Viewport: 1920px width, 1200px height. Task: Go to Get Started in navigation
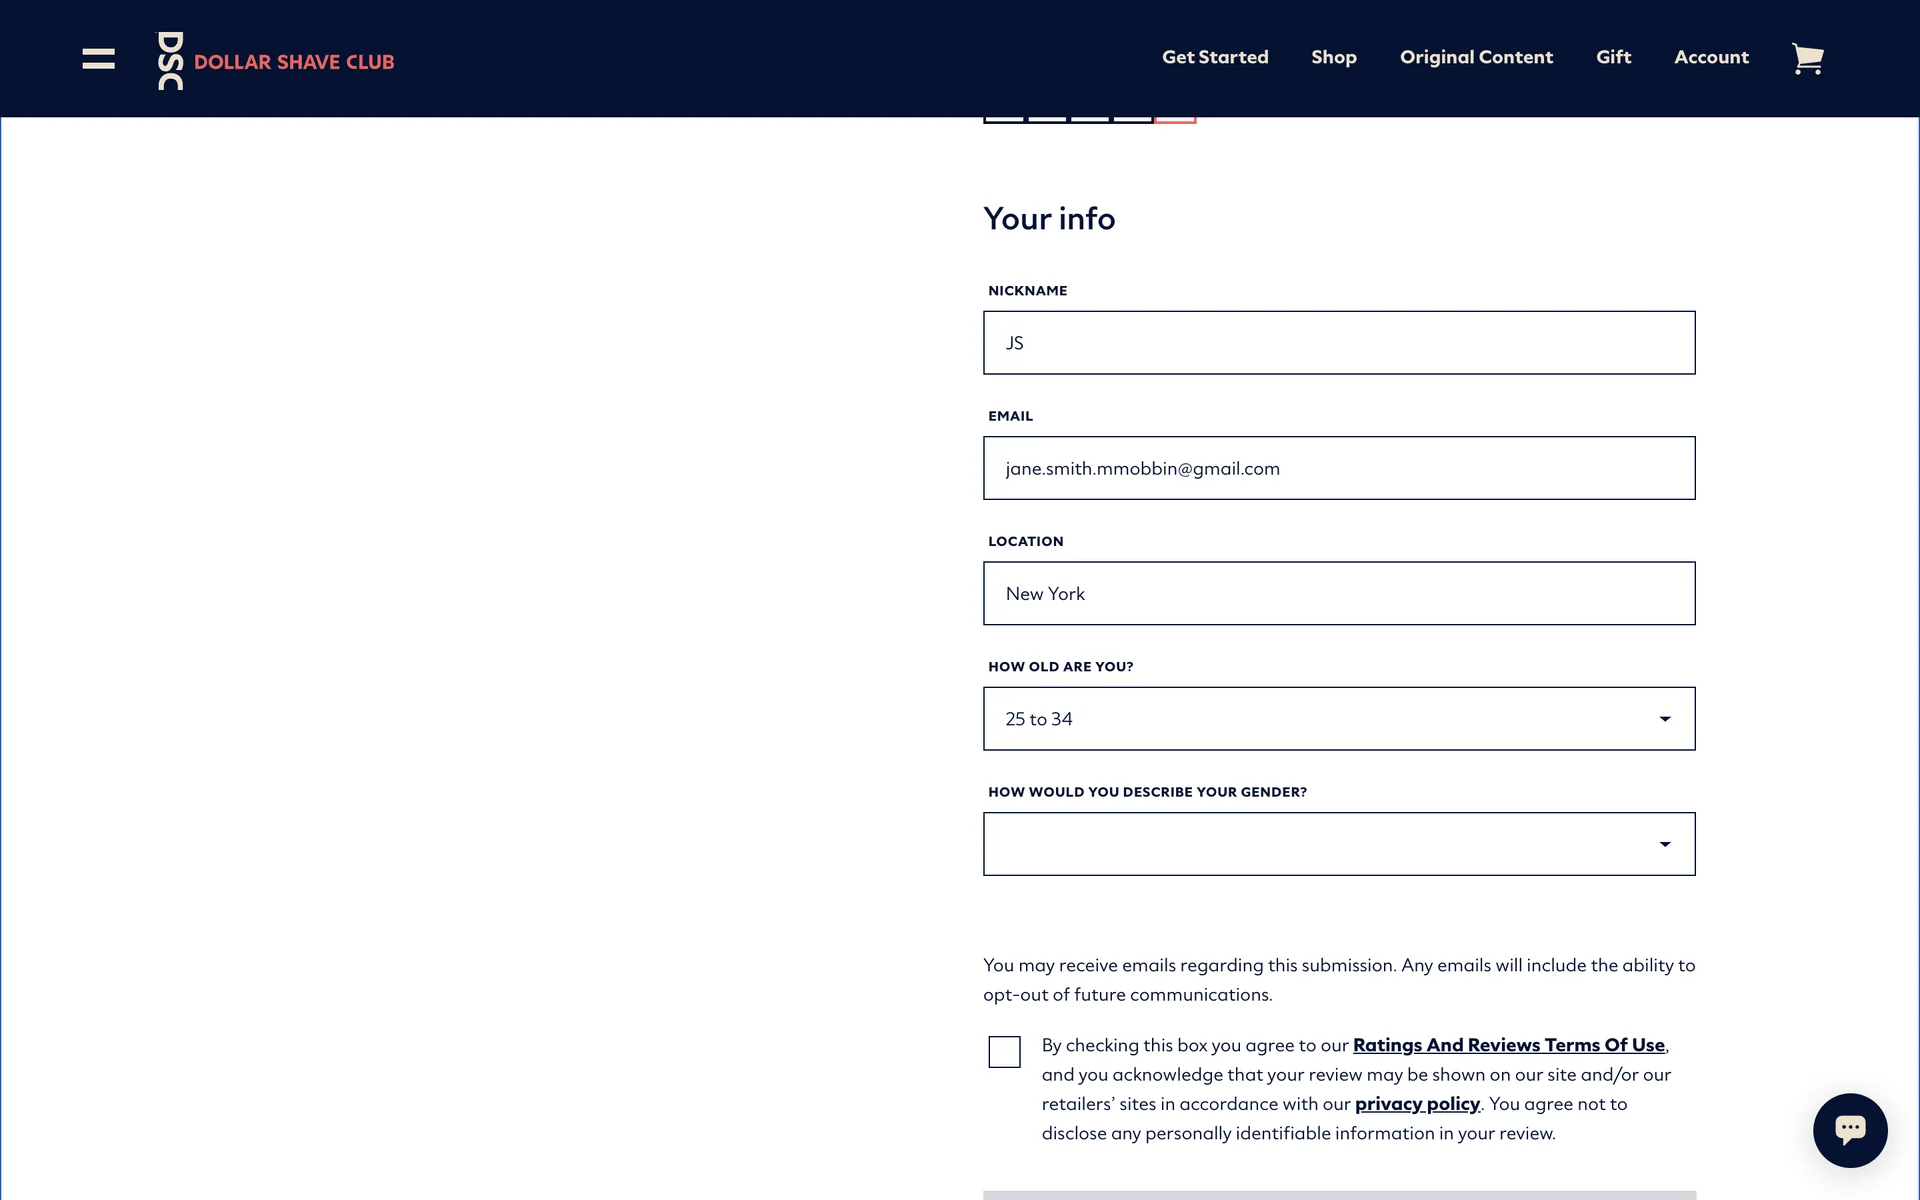click(1215, 57)
